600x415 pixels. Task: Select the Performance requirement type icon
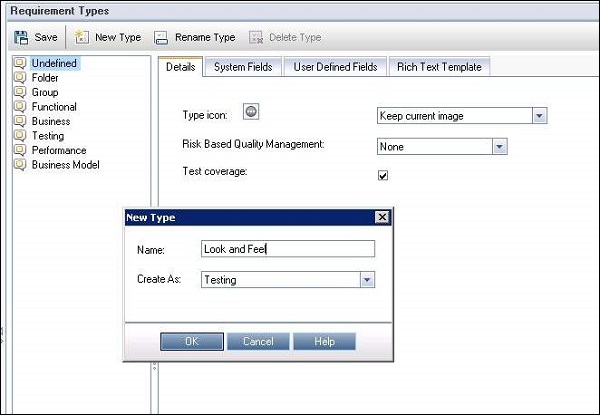click(x=19, y=150)
